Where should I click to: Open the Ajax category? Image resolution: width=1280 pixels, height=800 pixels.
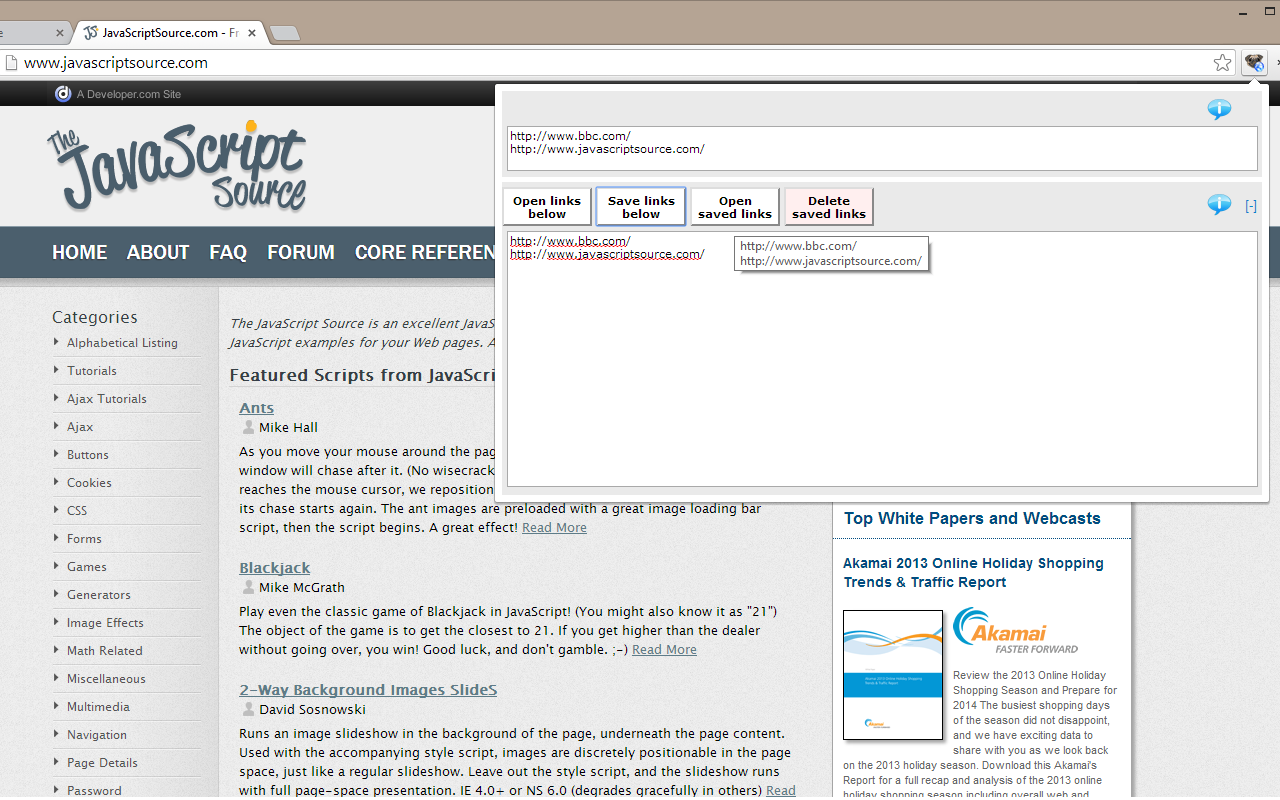point(80,427)
